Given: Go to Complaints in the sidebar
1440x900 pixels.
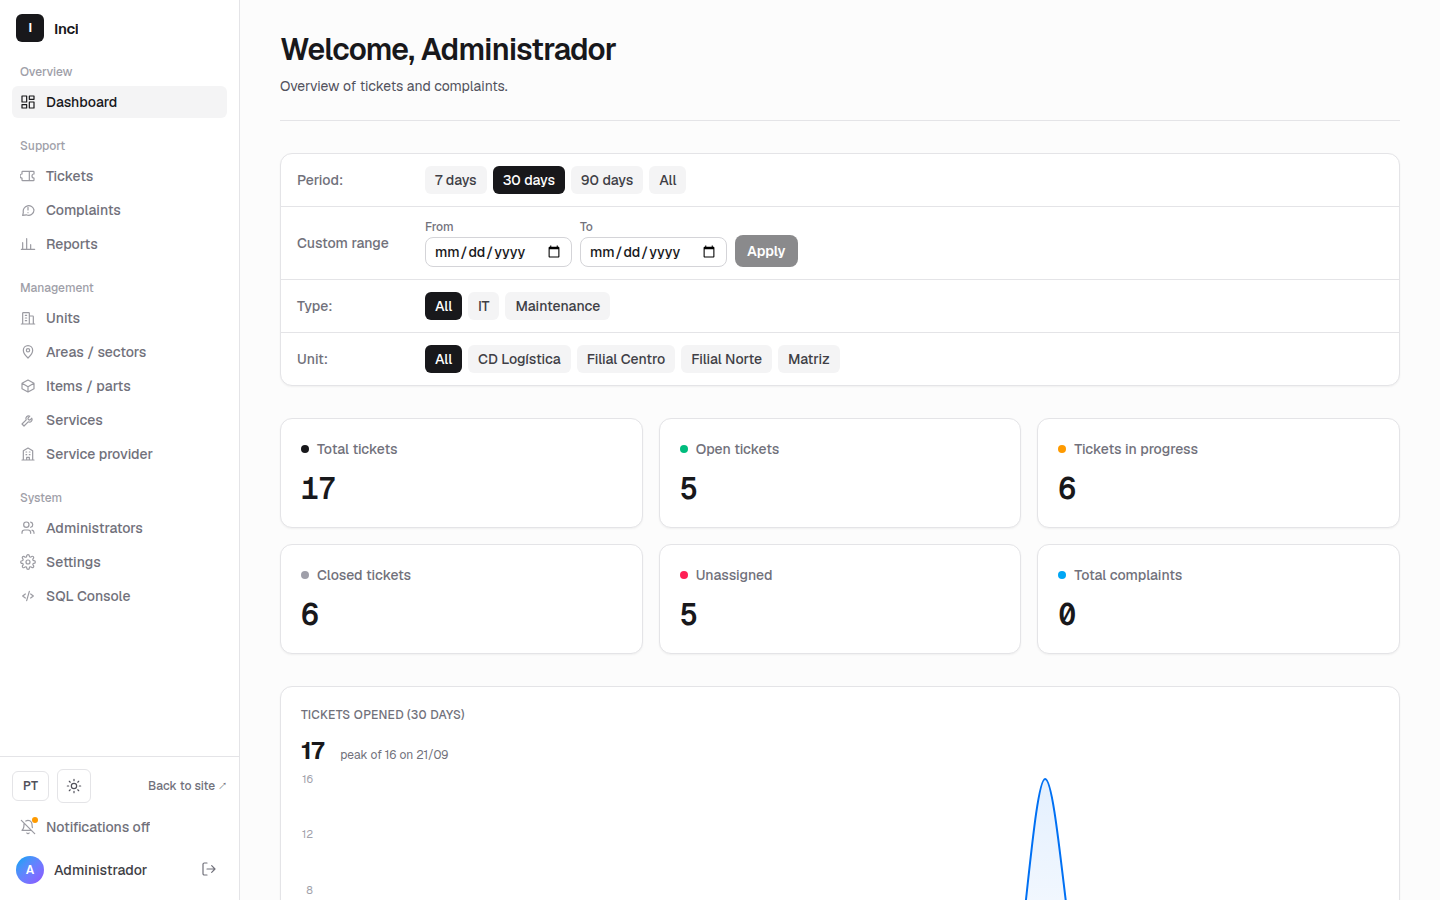Looking at the screenshot, I should pyautogui.click(x=119, y=210).
